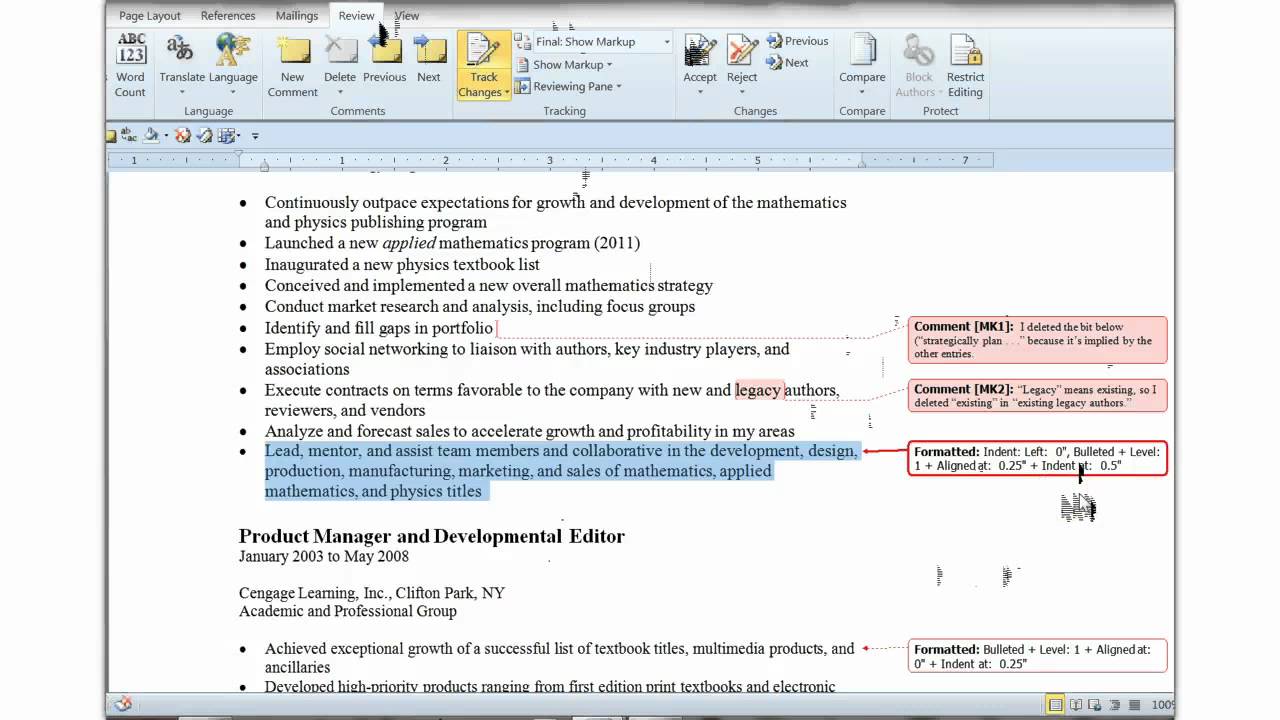Expand the Compare dropdown arrow
This screenshot has height=720, width=1280.
pos(862,92)
